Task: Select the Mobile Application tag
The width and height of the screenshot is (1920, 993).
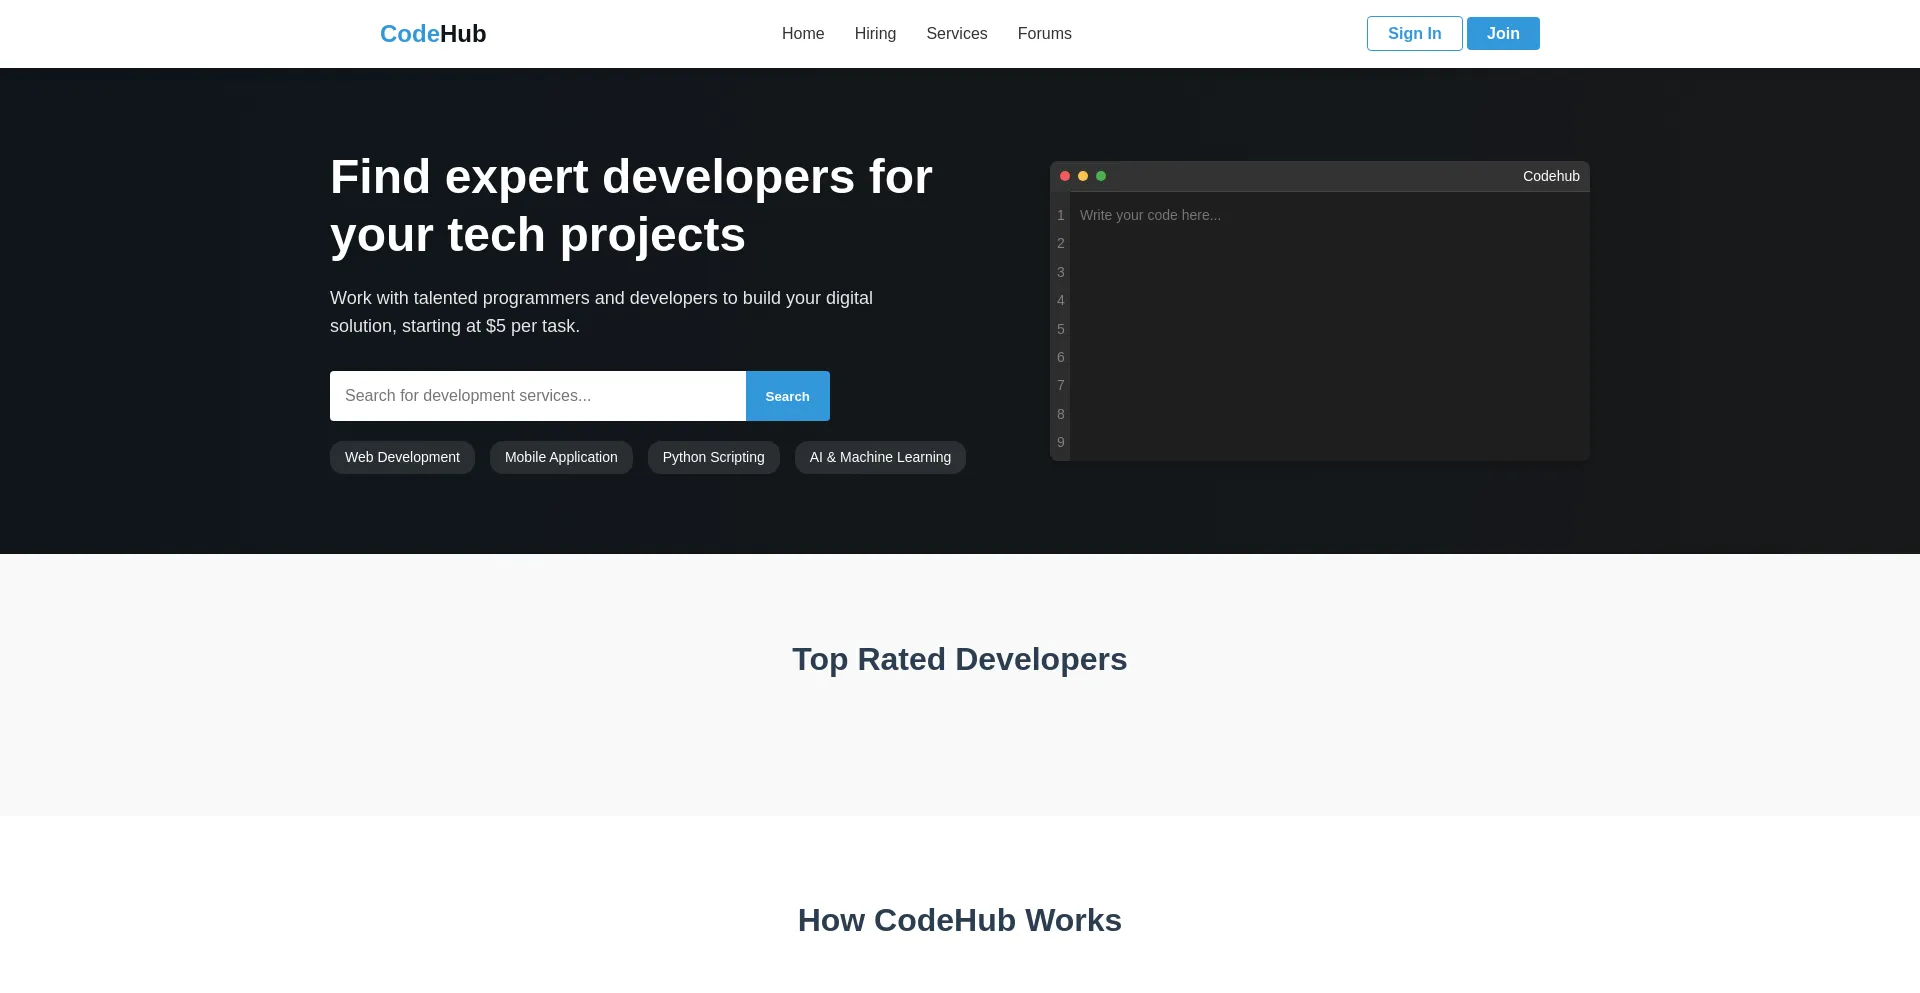Action: click(x=561, y=457)
